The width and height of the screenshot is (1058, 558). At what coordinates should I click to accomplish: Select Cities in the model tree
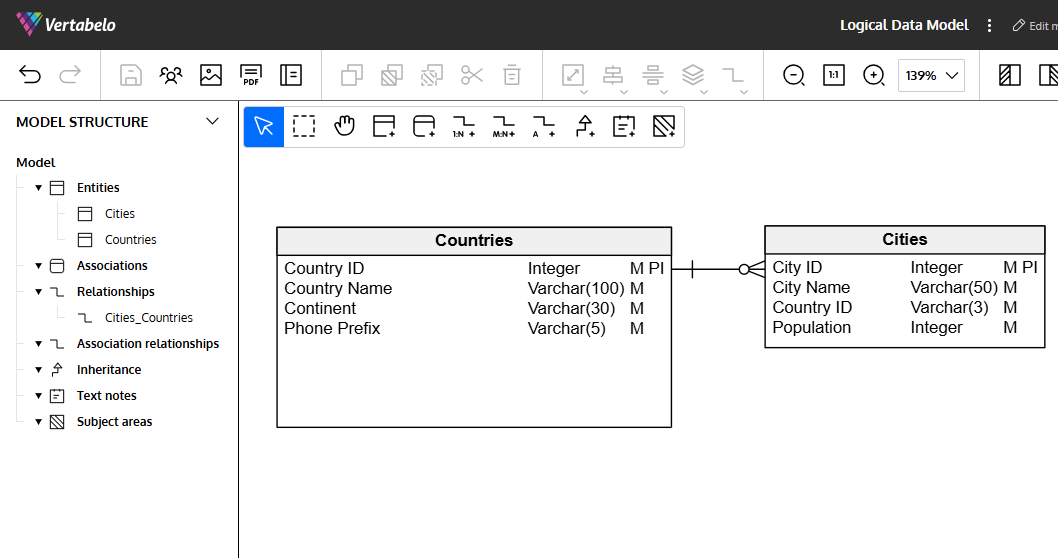[119, 214]
